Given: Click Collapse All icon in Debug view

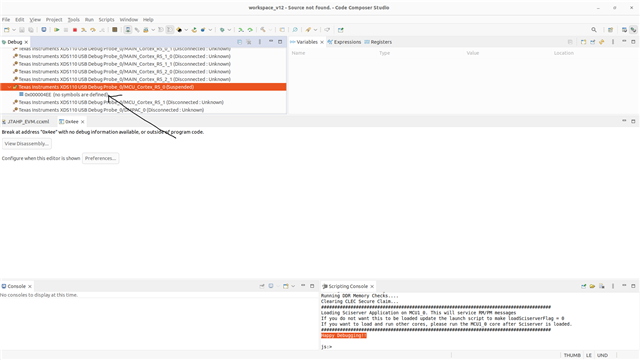Looking at the screenshot, I should pyautogui.click(x=240, y=42).
